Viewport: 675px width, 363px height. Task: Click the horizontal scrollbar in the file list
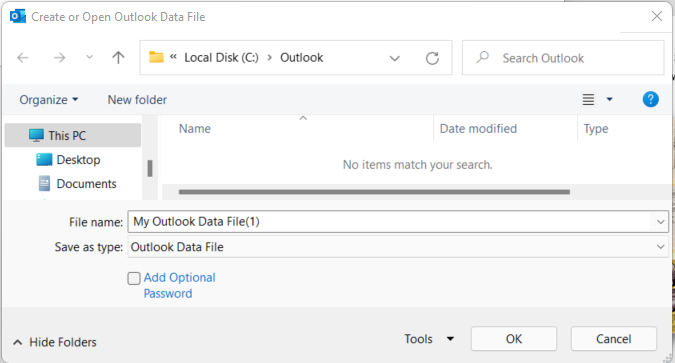point(374,192)
